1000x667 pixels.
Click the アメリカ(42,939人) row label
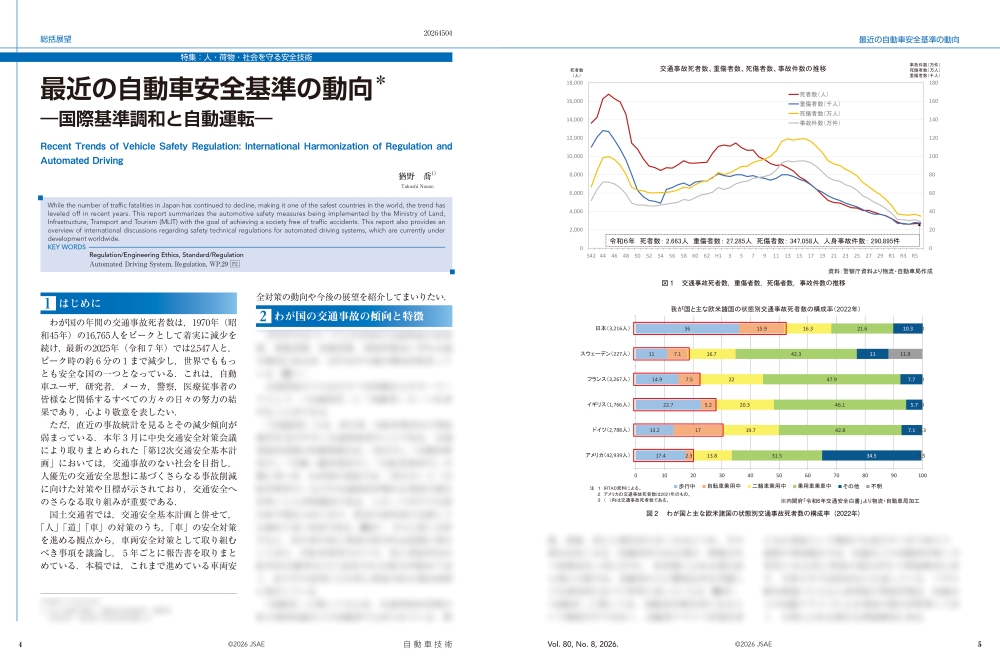(x=607, y=455)
